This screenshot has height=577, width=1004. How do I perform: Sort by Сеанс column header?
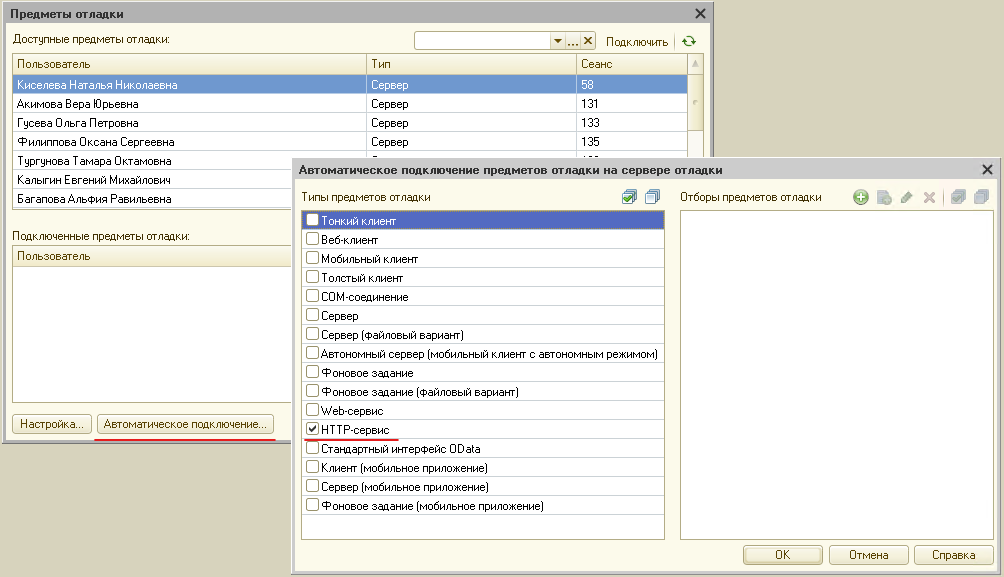click(632, 64)
